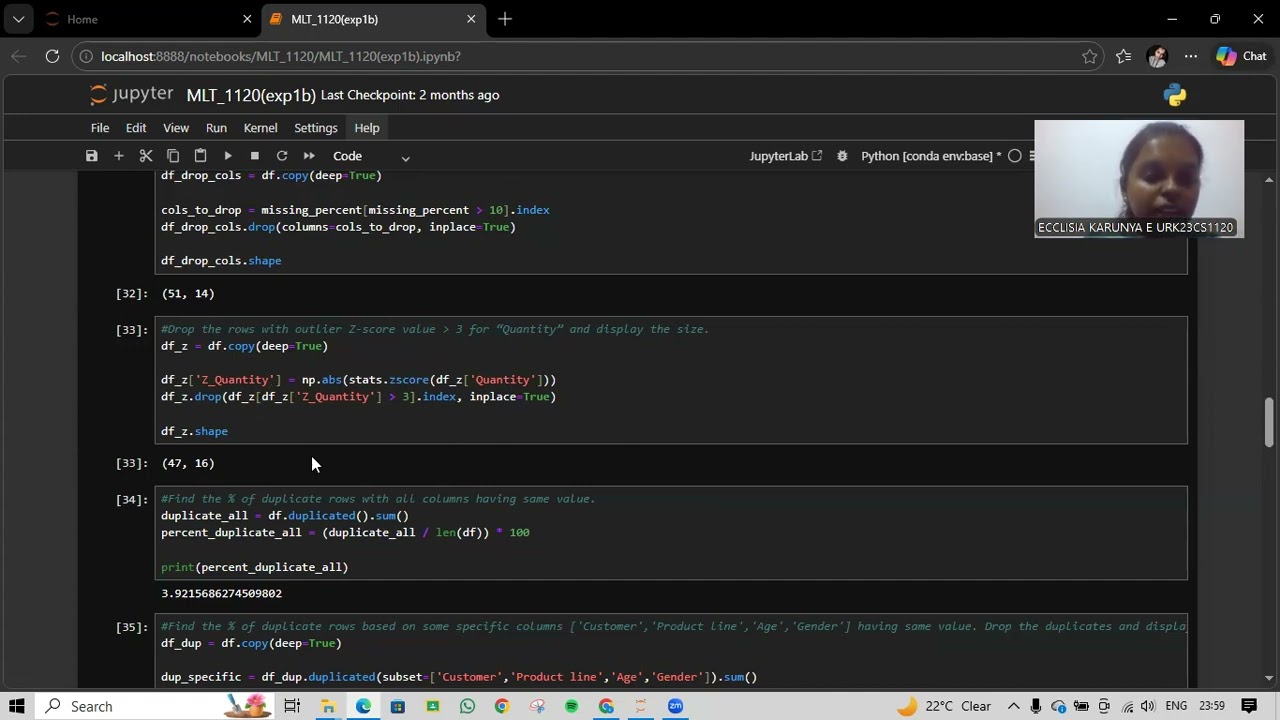Viewport: 1280px width, 720px height.
Task: Cut the selected cell using scissors icon
Action: (x=146, y=156)
